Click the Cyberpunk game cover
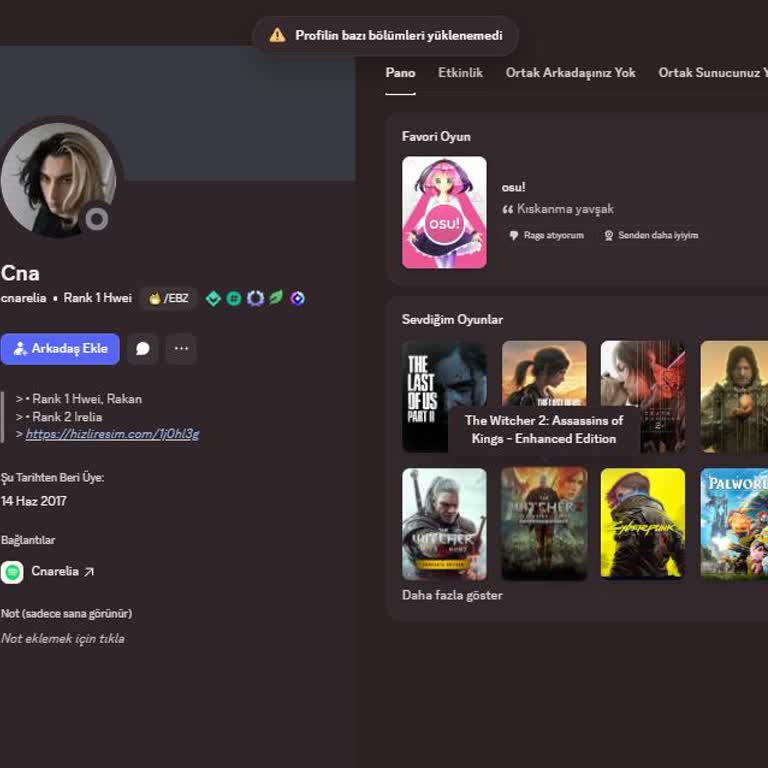The image size is (768, 768). click(643, 524)
